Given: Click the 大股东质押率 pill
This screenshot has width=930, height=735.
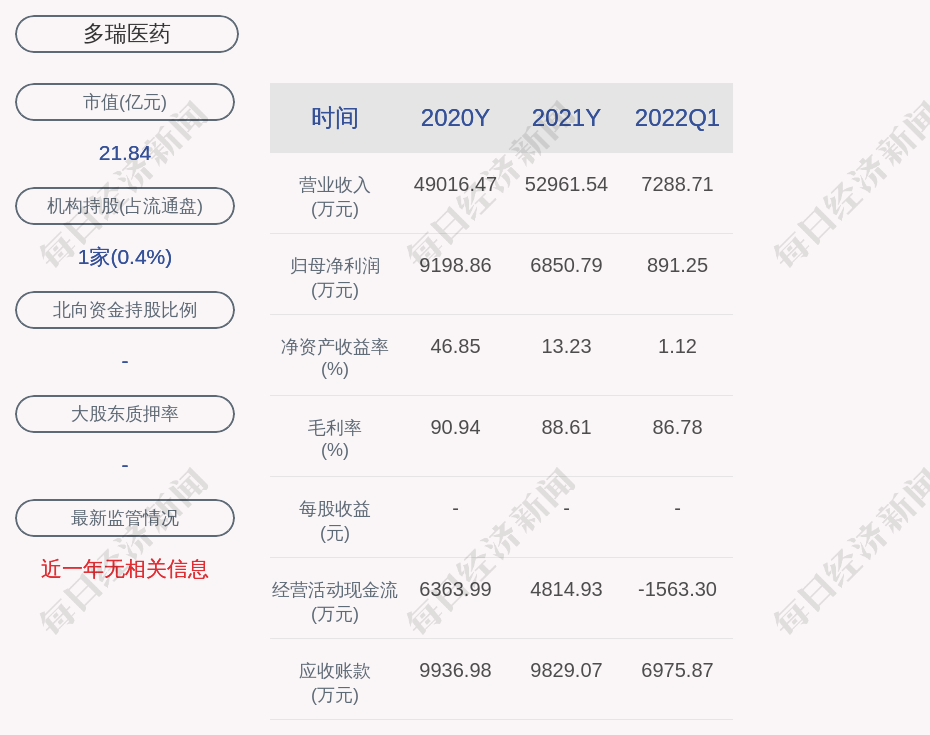Looking at the screenshot, I should (125, 413).
